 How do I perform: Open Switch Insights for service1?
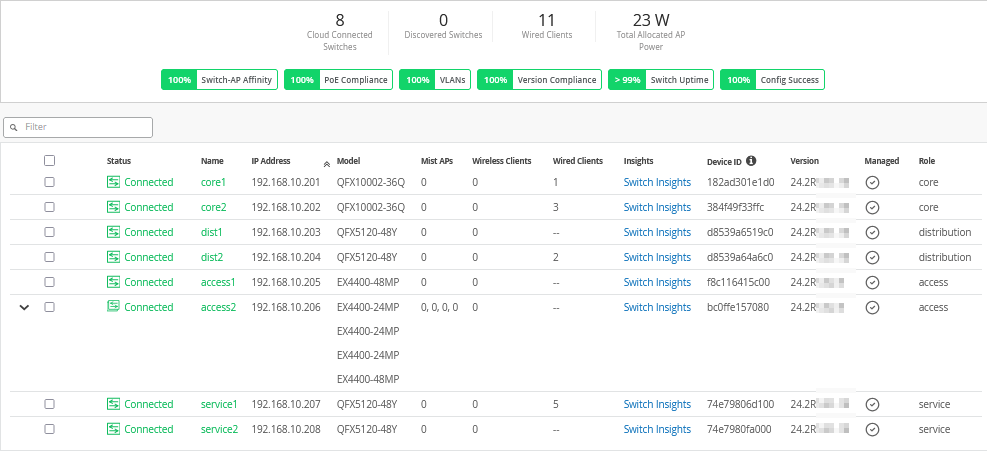point(657,404)
